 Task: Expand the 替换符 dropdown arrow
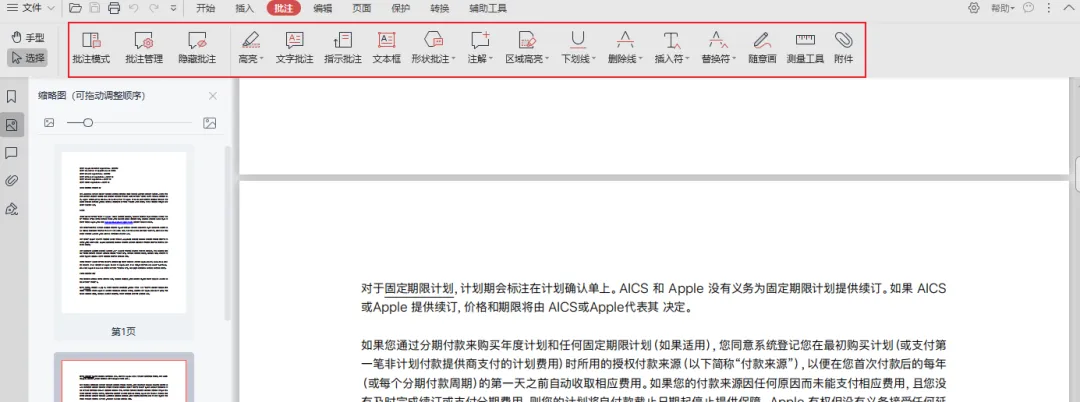tap(734, 60)
